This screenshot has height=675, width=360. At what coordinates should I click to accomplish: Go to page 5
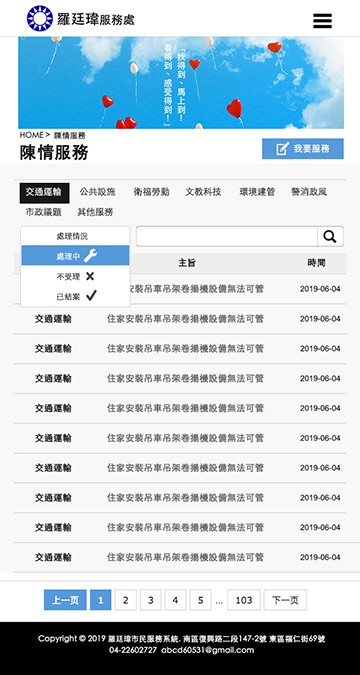tap(200, 600)
